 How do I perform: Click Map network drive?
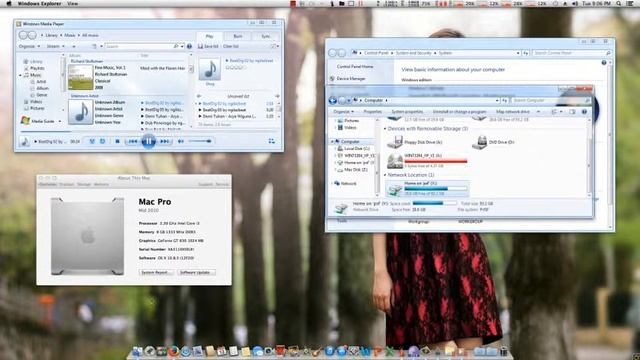coord(513,111)
